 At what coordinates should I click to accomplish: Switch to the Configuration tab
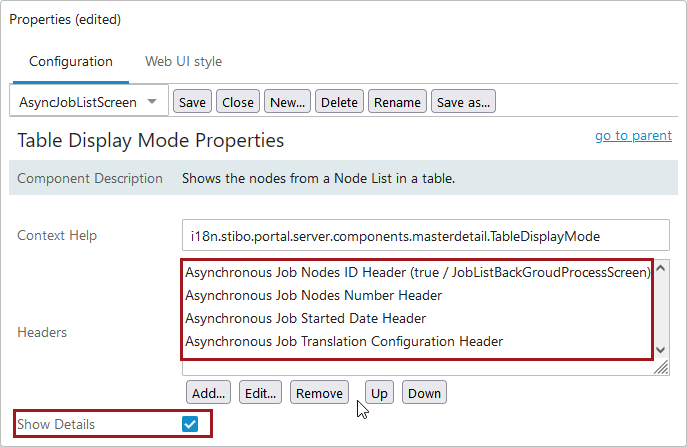(x=71, y=61)
